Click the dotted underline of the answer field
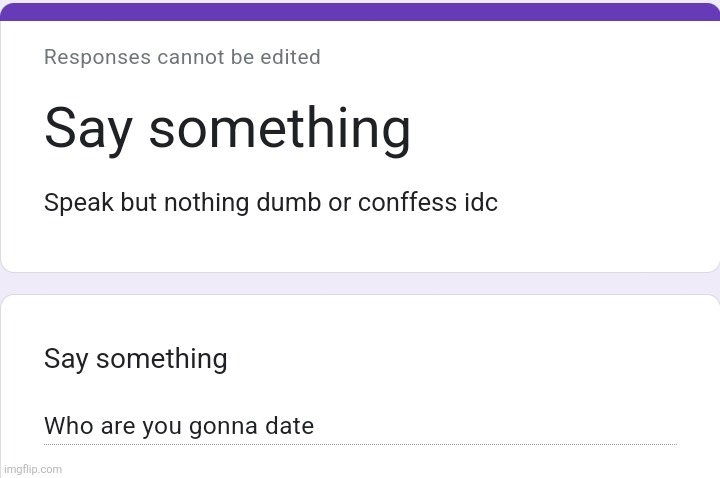This screenshot has width=720, height=478. (x=500, y=444)
